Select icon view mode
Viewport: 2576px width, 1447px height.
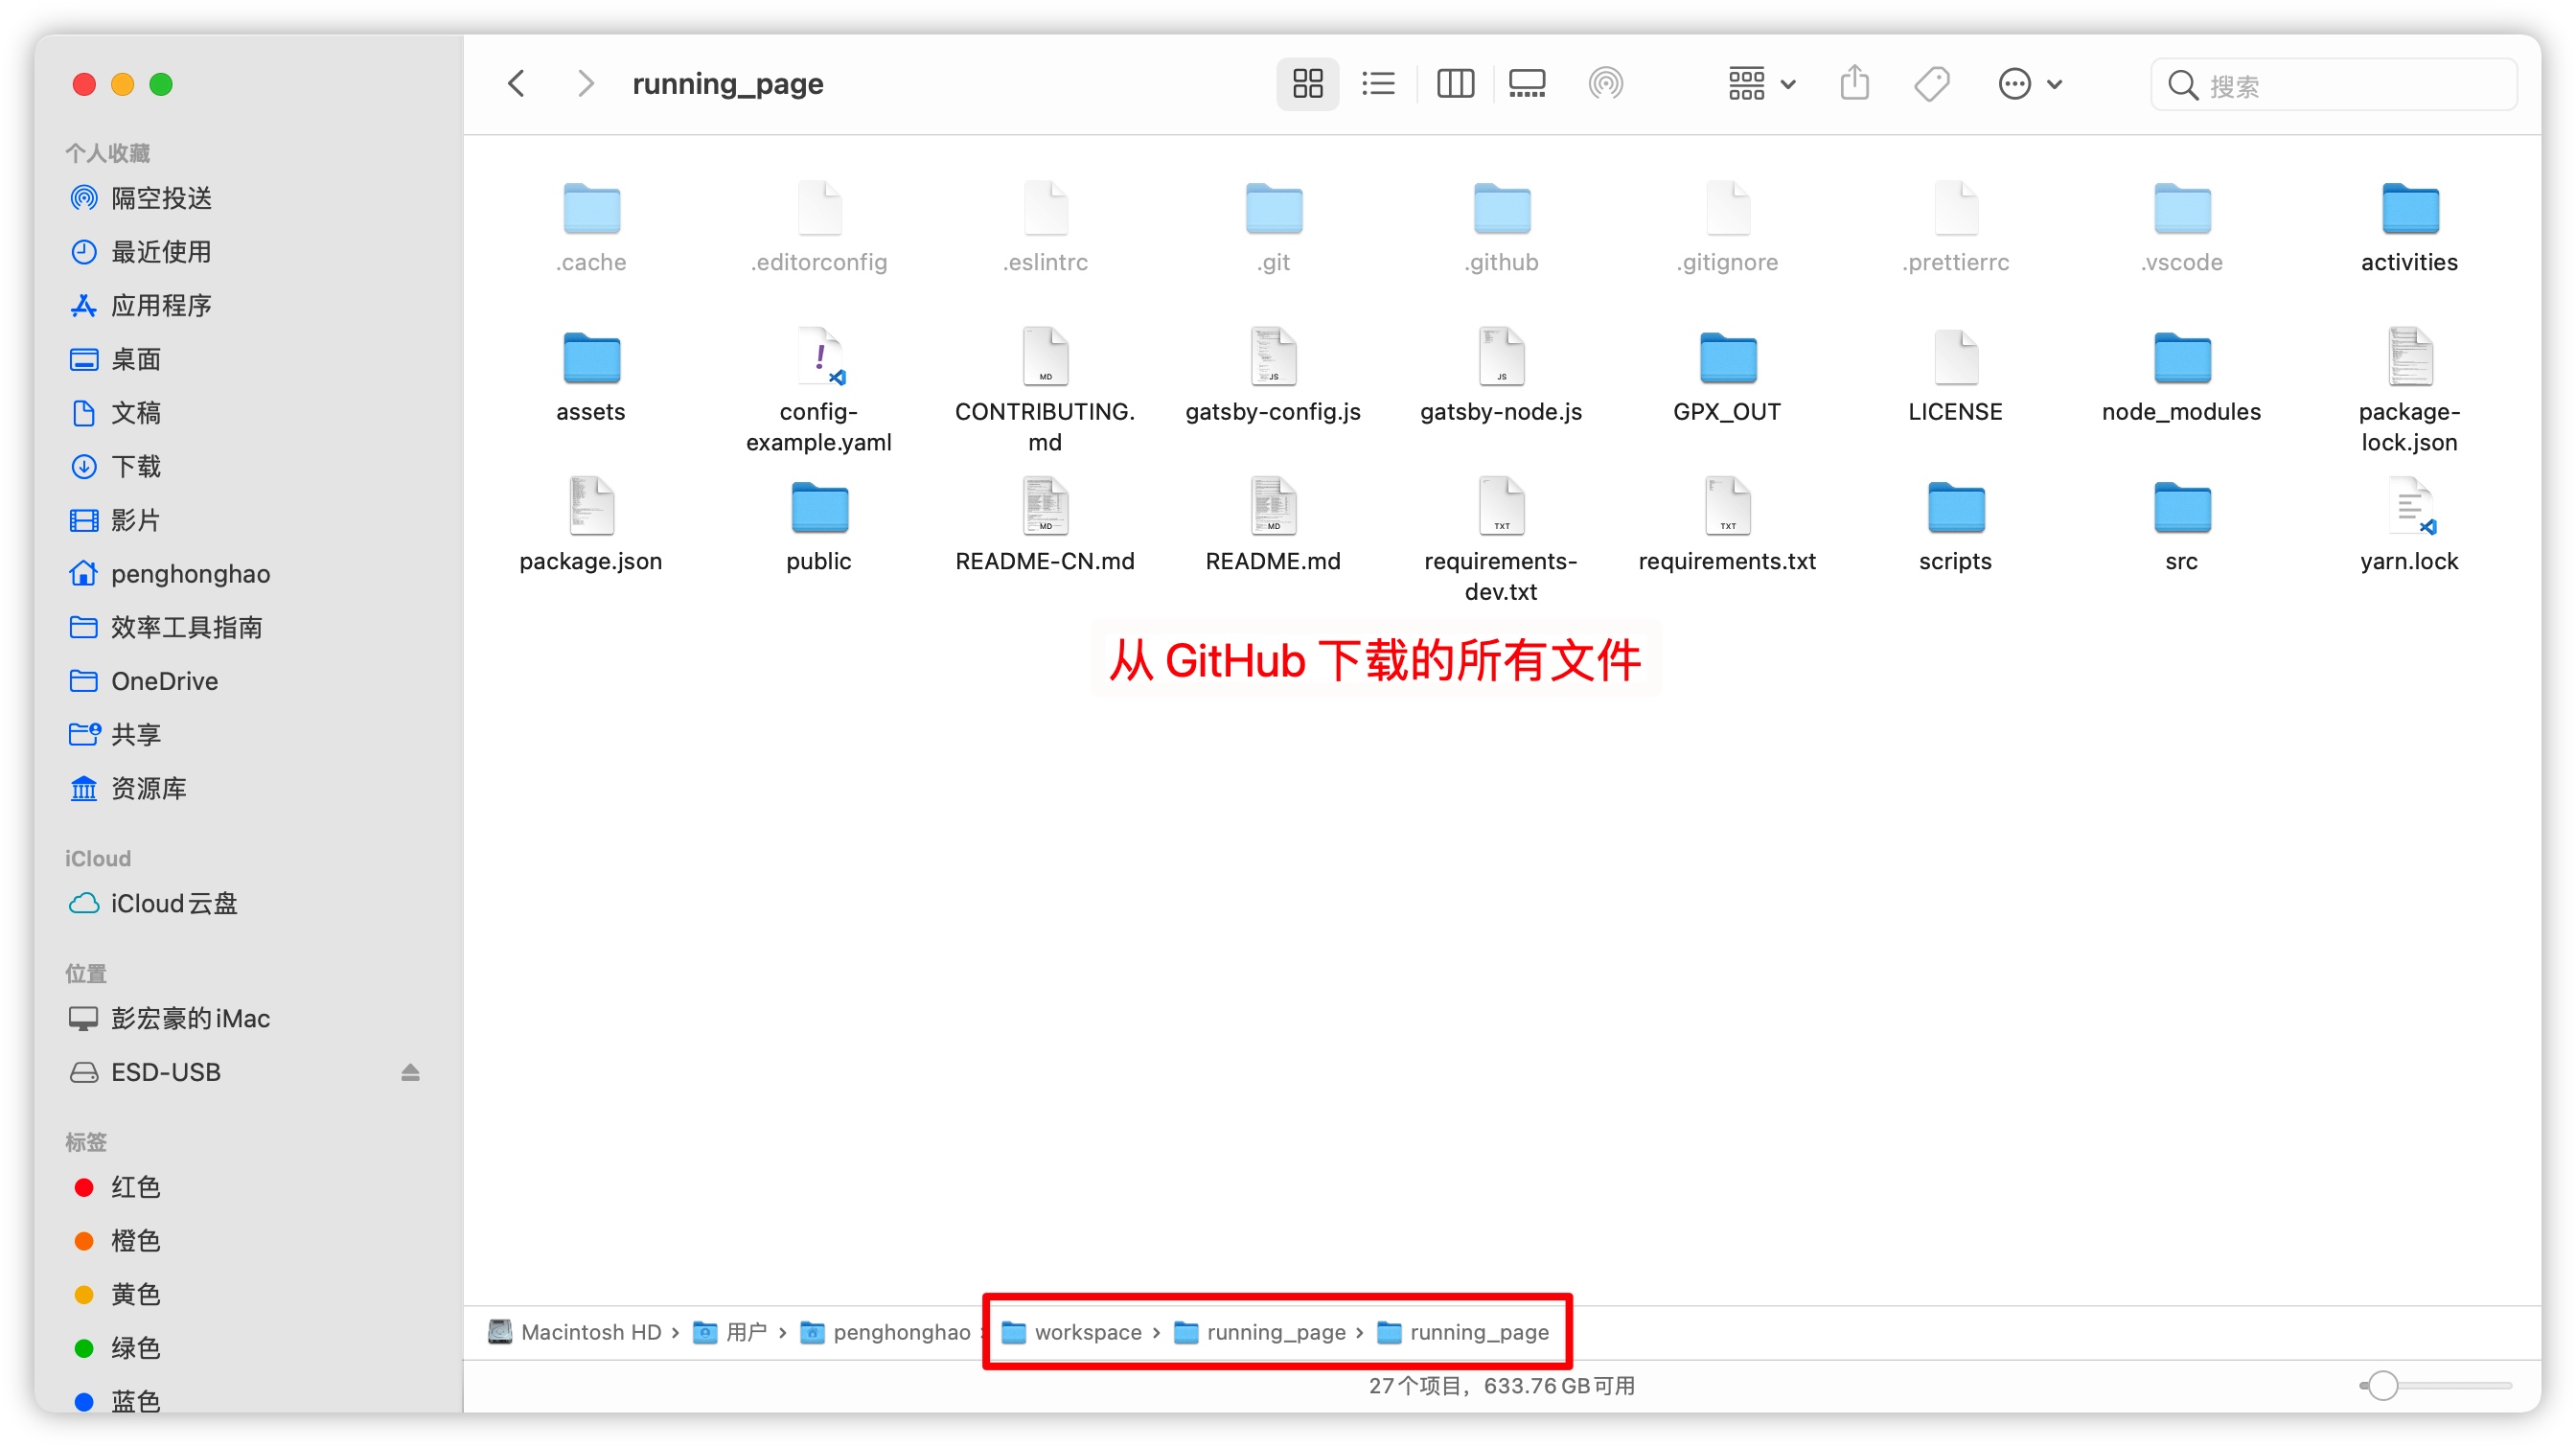pyautogui.click(x=1307, y=84)
